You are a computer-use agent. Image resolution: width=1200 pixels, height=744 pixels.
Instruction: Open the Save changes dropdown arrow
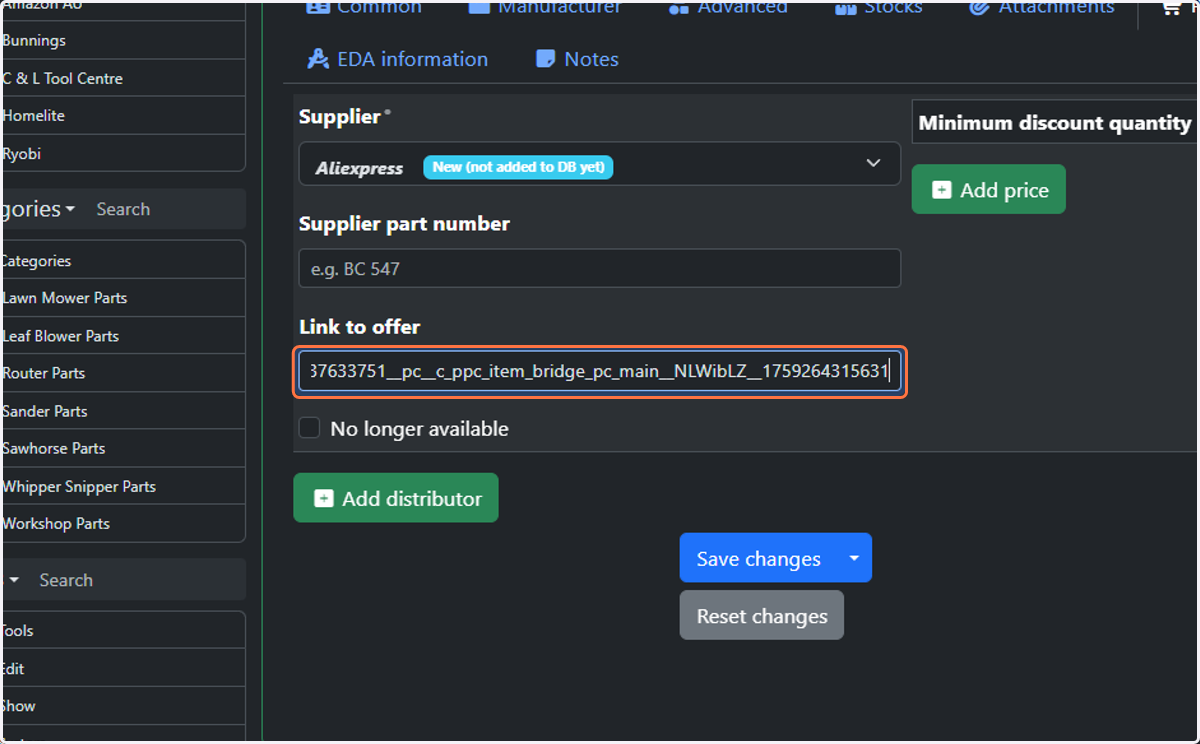[x=854, y=558]
